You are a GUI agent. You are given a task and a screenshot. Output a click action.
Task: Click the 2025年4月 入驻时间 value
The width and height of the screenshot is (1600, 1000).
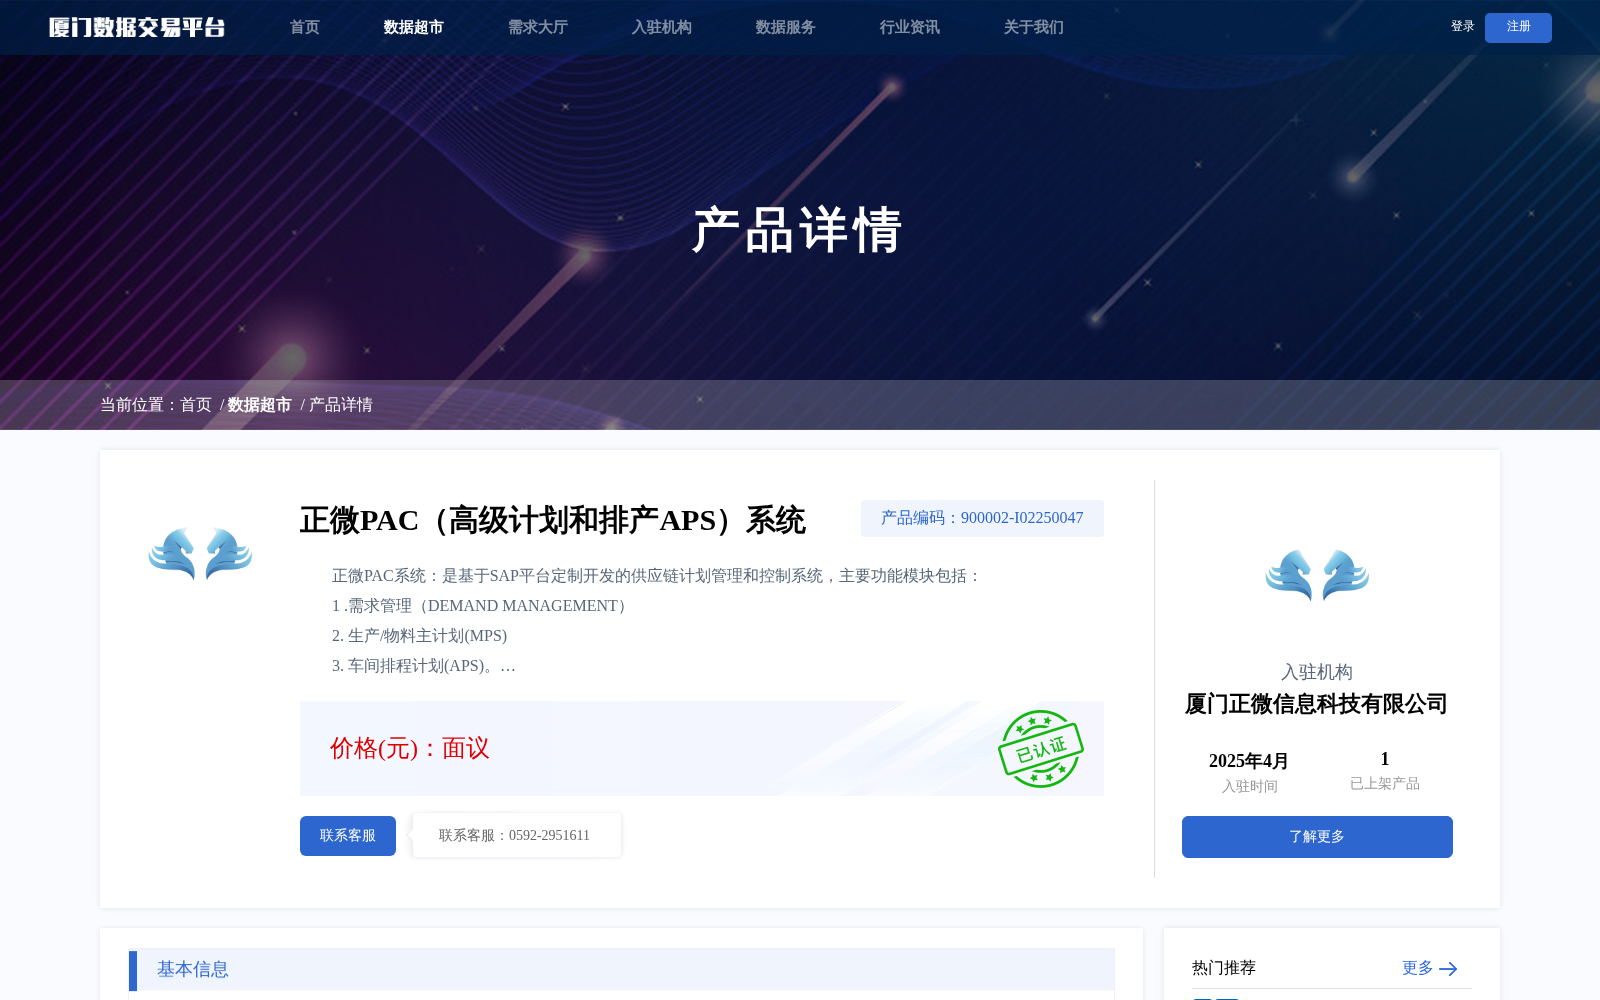point(1249,761)
